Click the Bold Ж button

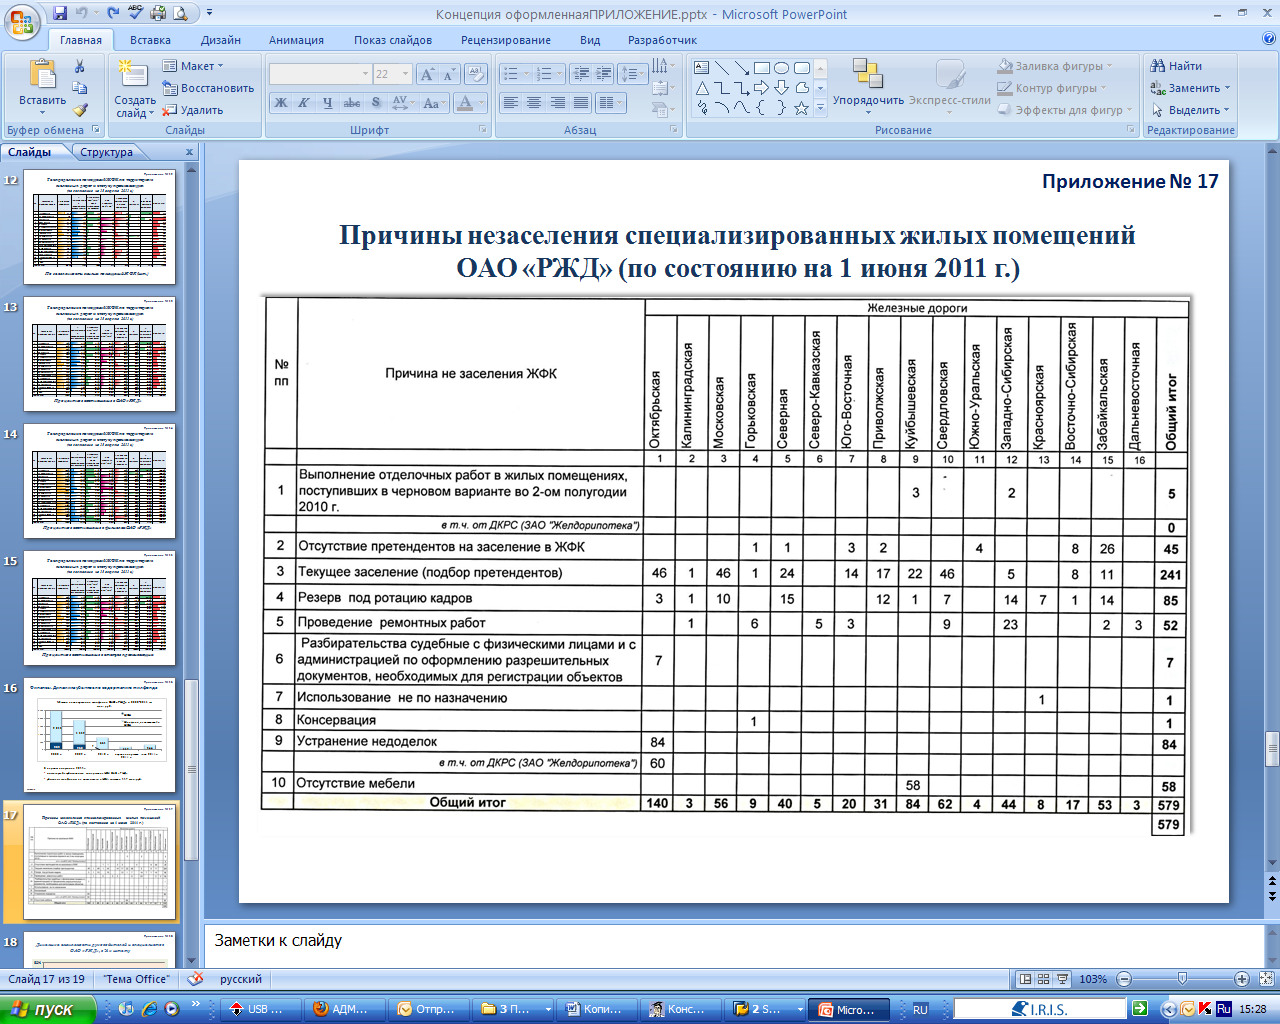[x=281, y=103]
